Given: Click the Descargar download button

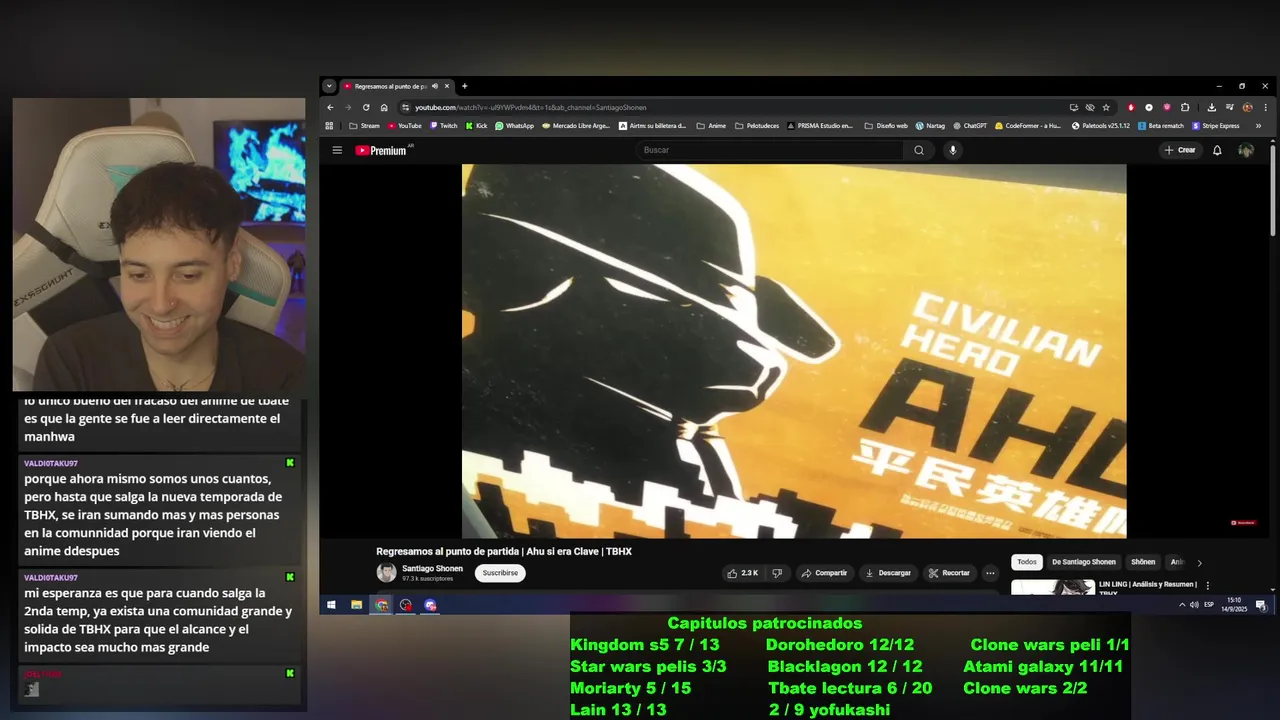Looking at the screenshot, I should pyautogui.click(x=888, y=573).
